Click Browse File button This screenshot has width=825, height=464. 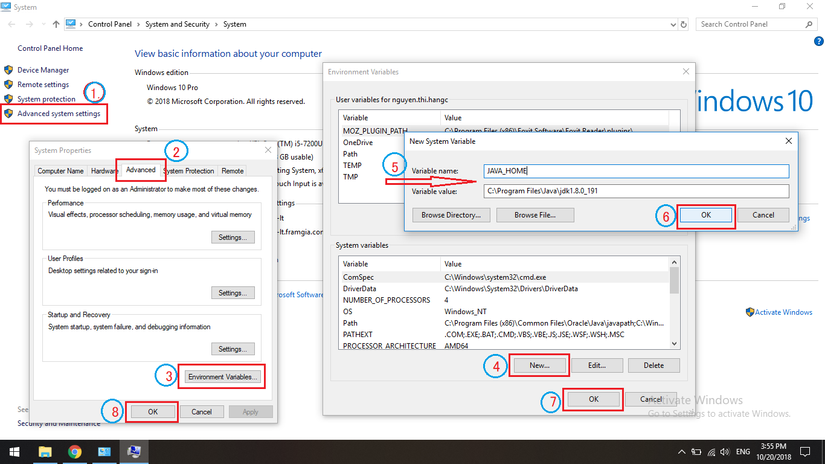(535, 215)
